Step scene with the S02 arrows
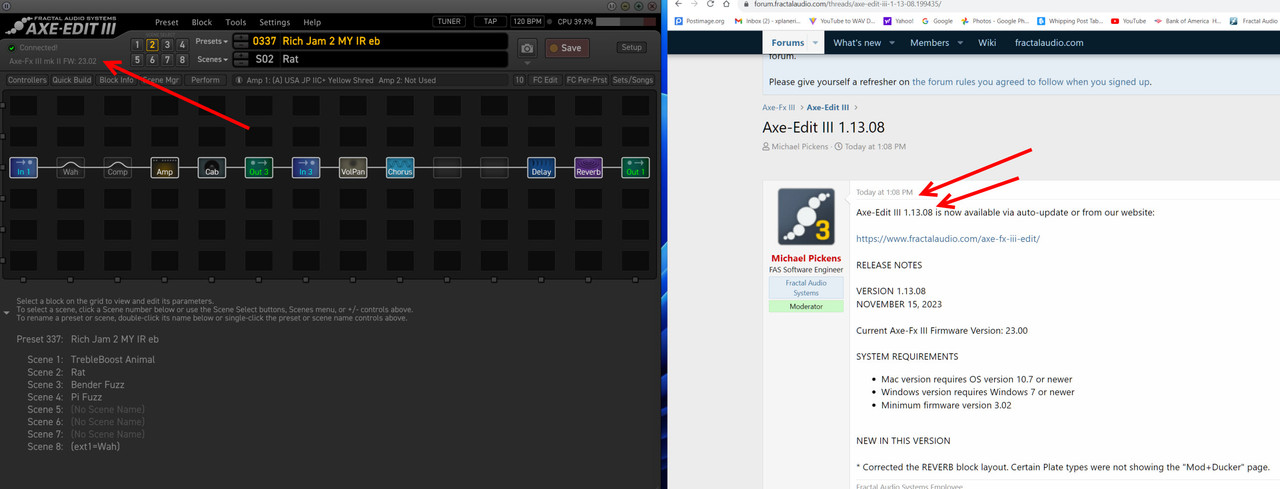Image resolution: width=1280 pixels, height=489 pixels. (x=240, y=59)
